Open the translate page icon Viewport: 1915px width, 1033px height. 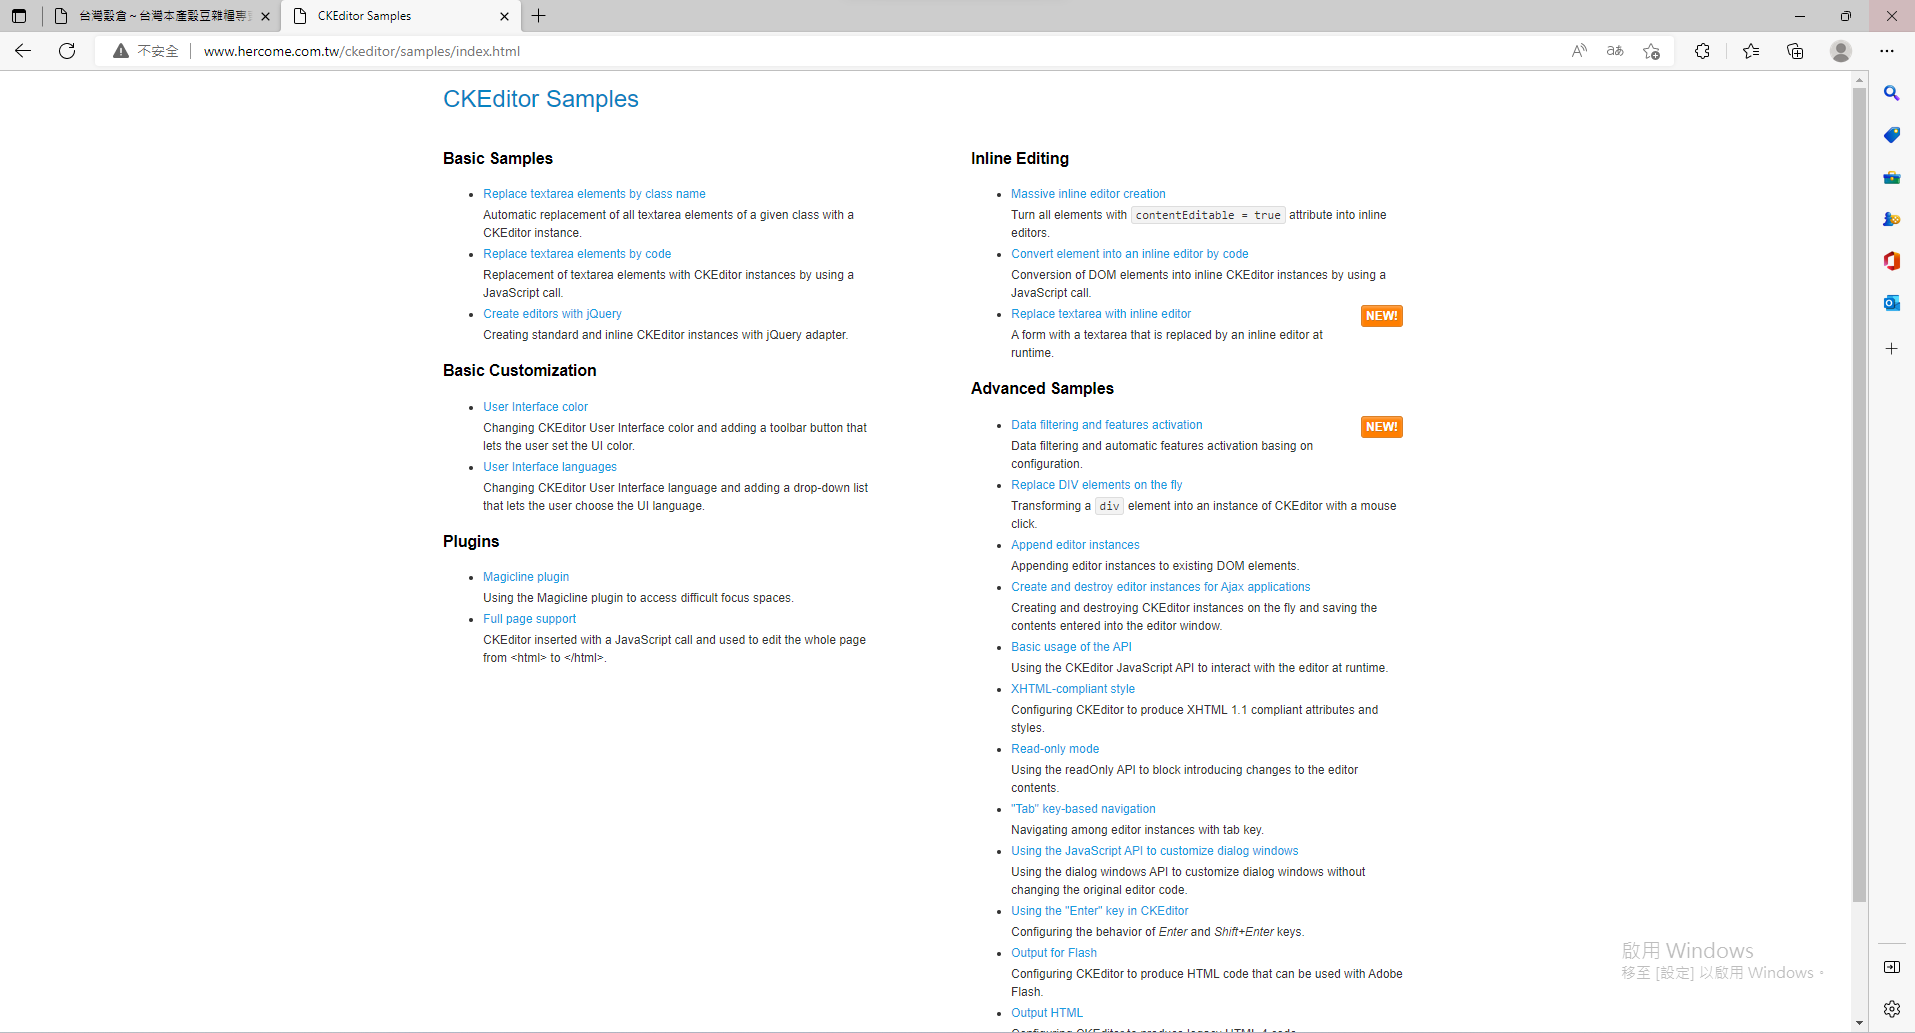point(1615,51)
